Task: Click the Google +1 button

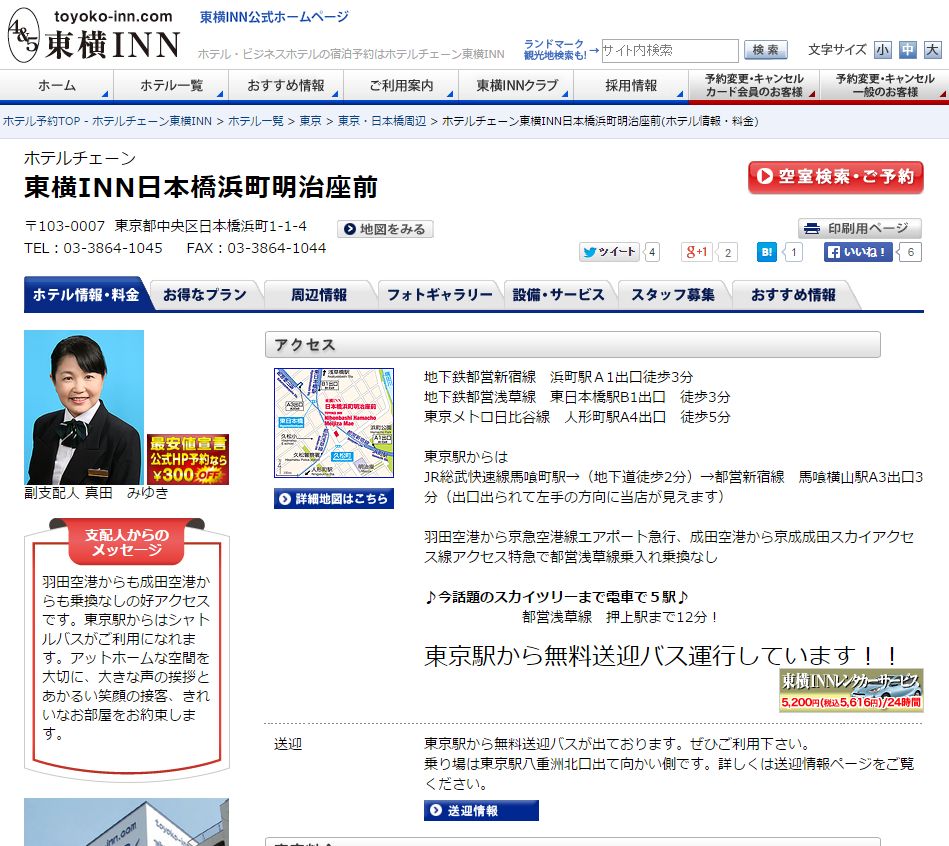Action: pyautogui.click(x=696, y=252)
